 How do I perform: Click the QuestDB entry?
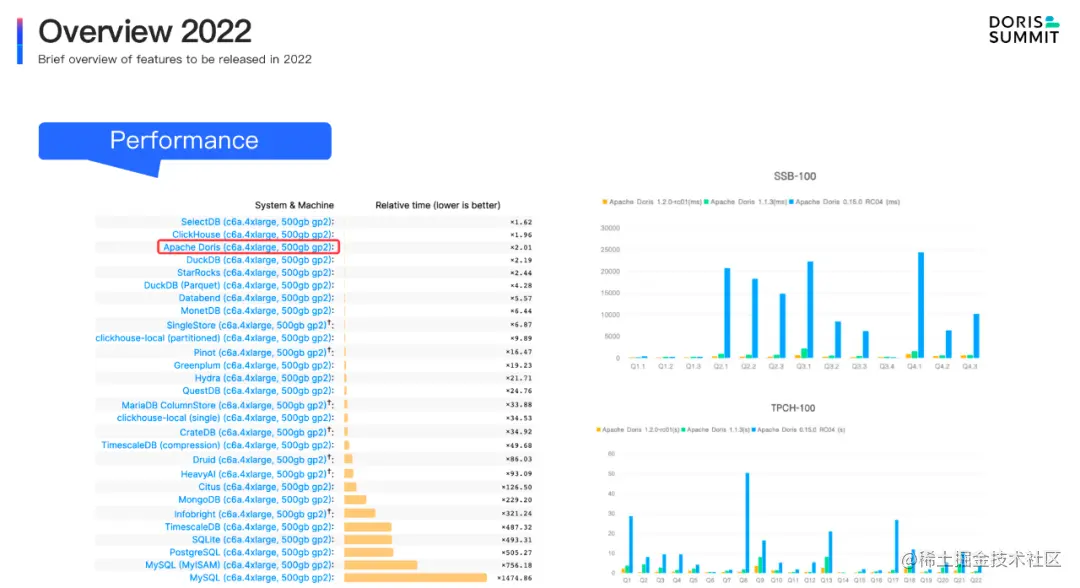click(258, 390)
